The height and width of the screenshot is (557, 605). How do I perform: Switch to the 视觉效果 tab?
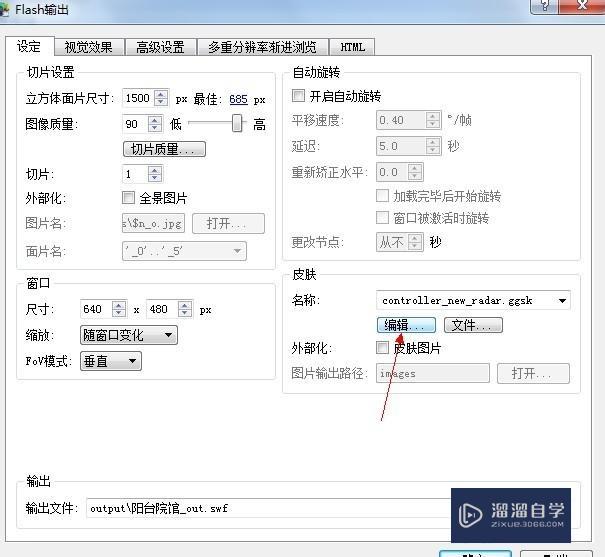[88, 47]
